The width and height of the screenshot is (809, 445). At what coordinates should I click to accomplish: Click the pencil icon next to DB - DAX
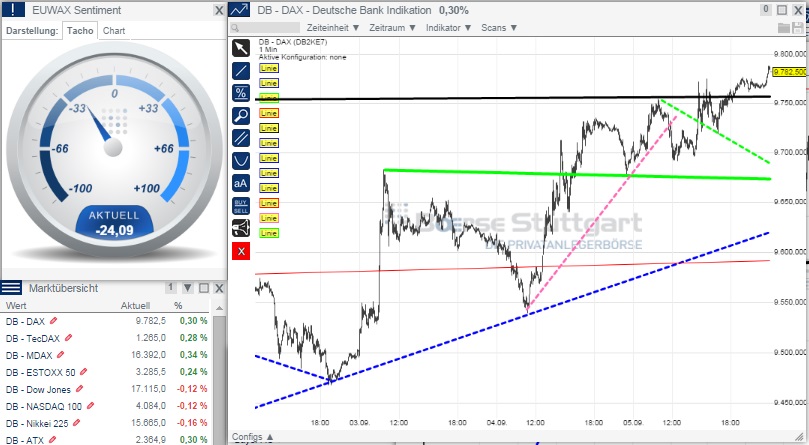tap(53, 321)
